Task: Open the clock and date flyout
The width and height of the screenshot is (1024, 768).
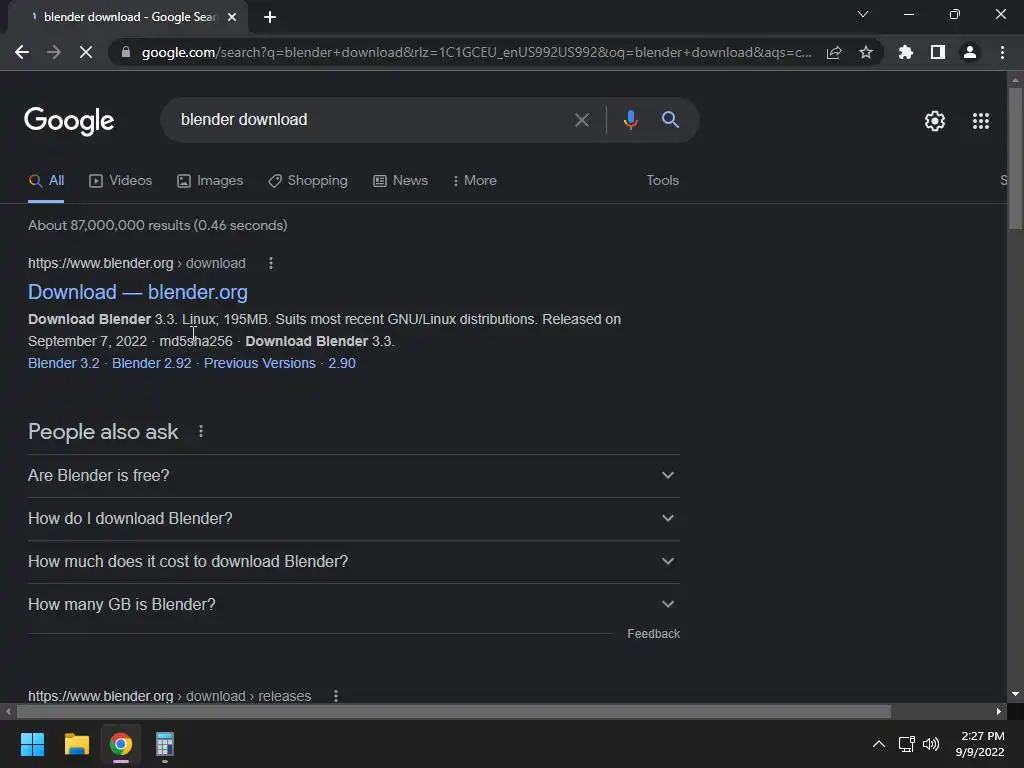Action: tap(980, 744)
